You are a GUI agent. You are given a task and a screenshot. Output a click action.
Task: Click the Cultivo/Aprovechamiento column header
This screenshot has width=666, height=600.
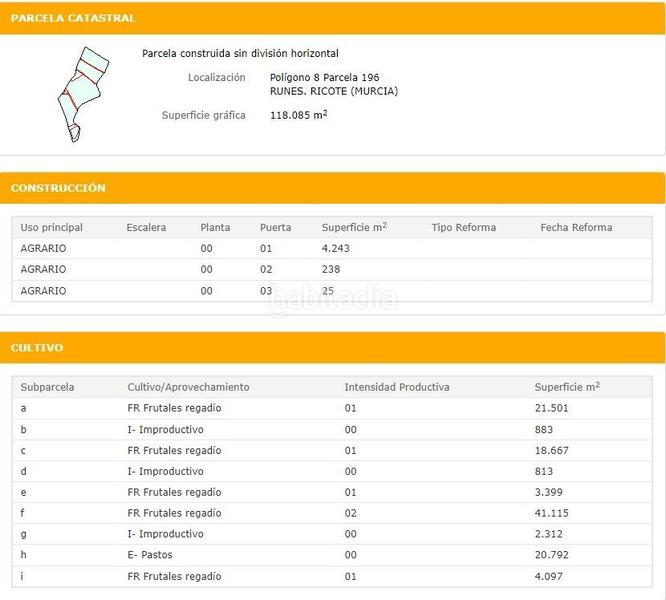[x=188, y=387]
